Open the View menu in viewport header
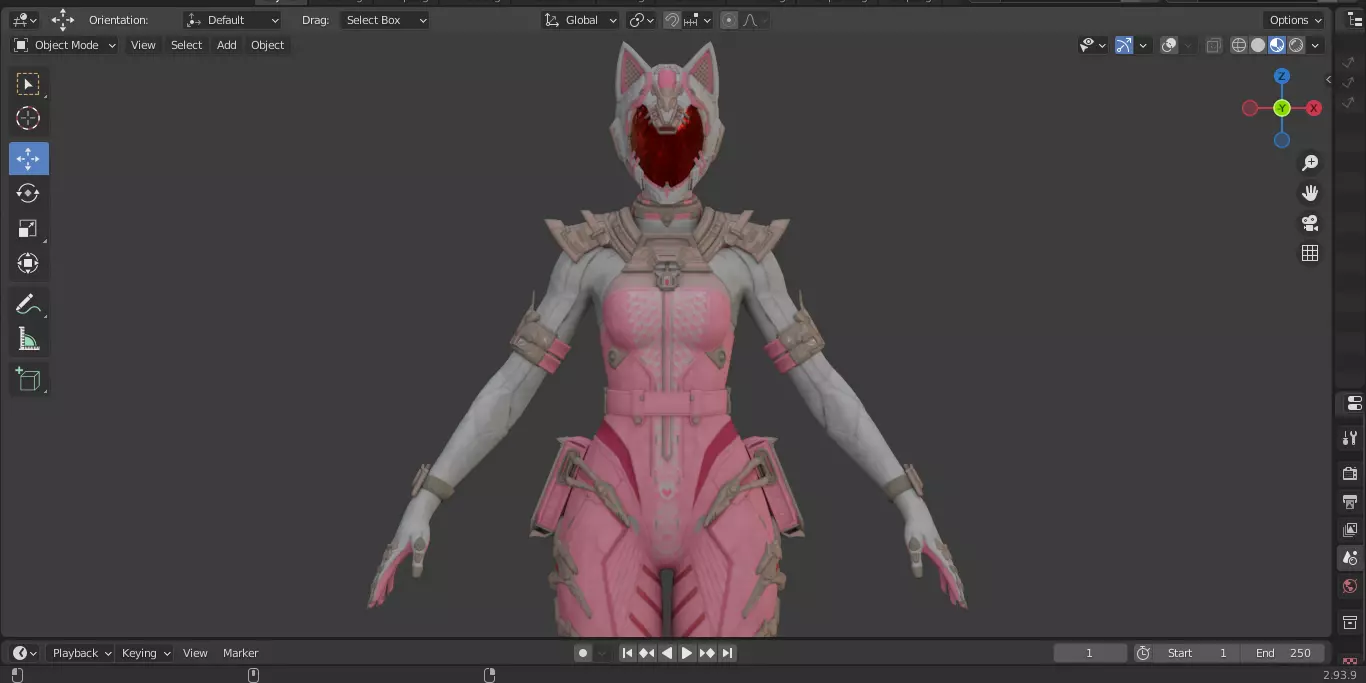This screenshot has width=1366, height=683. point(143,45)
